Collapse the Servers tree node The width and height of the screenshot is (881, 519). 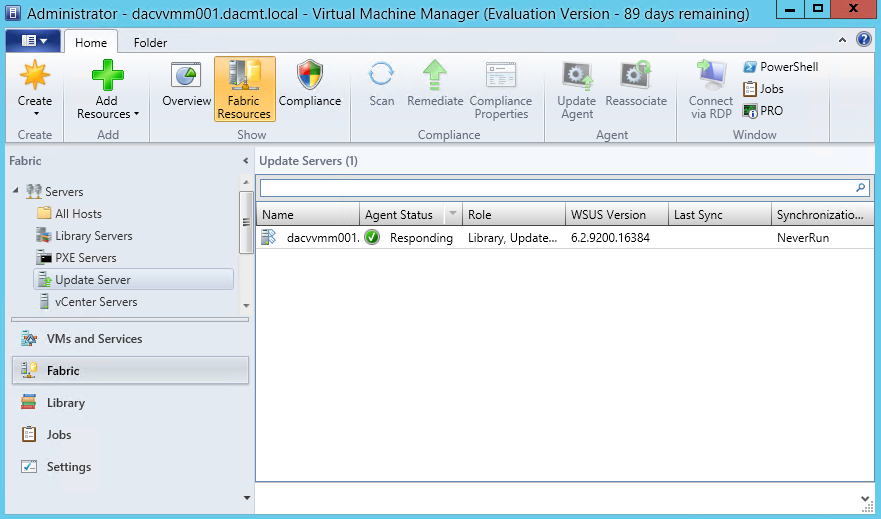(16, 190)
